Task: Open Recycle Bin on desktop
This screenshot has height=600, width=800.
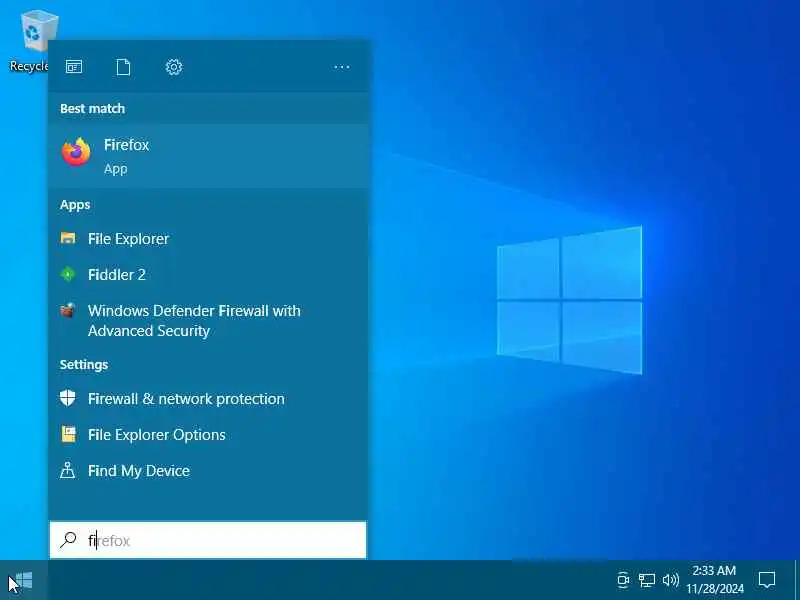Action: [33, 42]
